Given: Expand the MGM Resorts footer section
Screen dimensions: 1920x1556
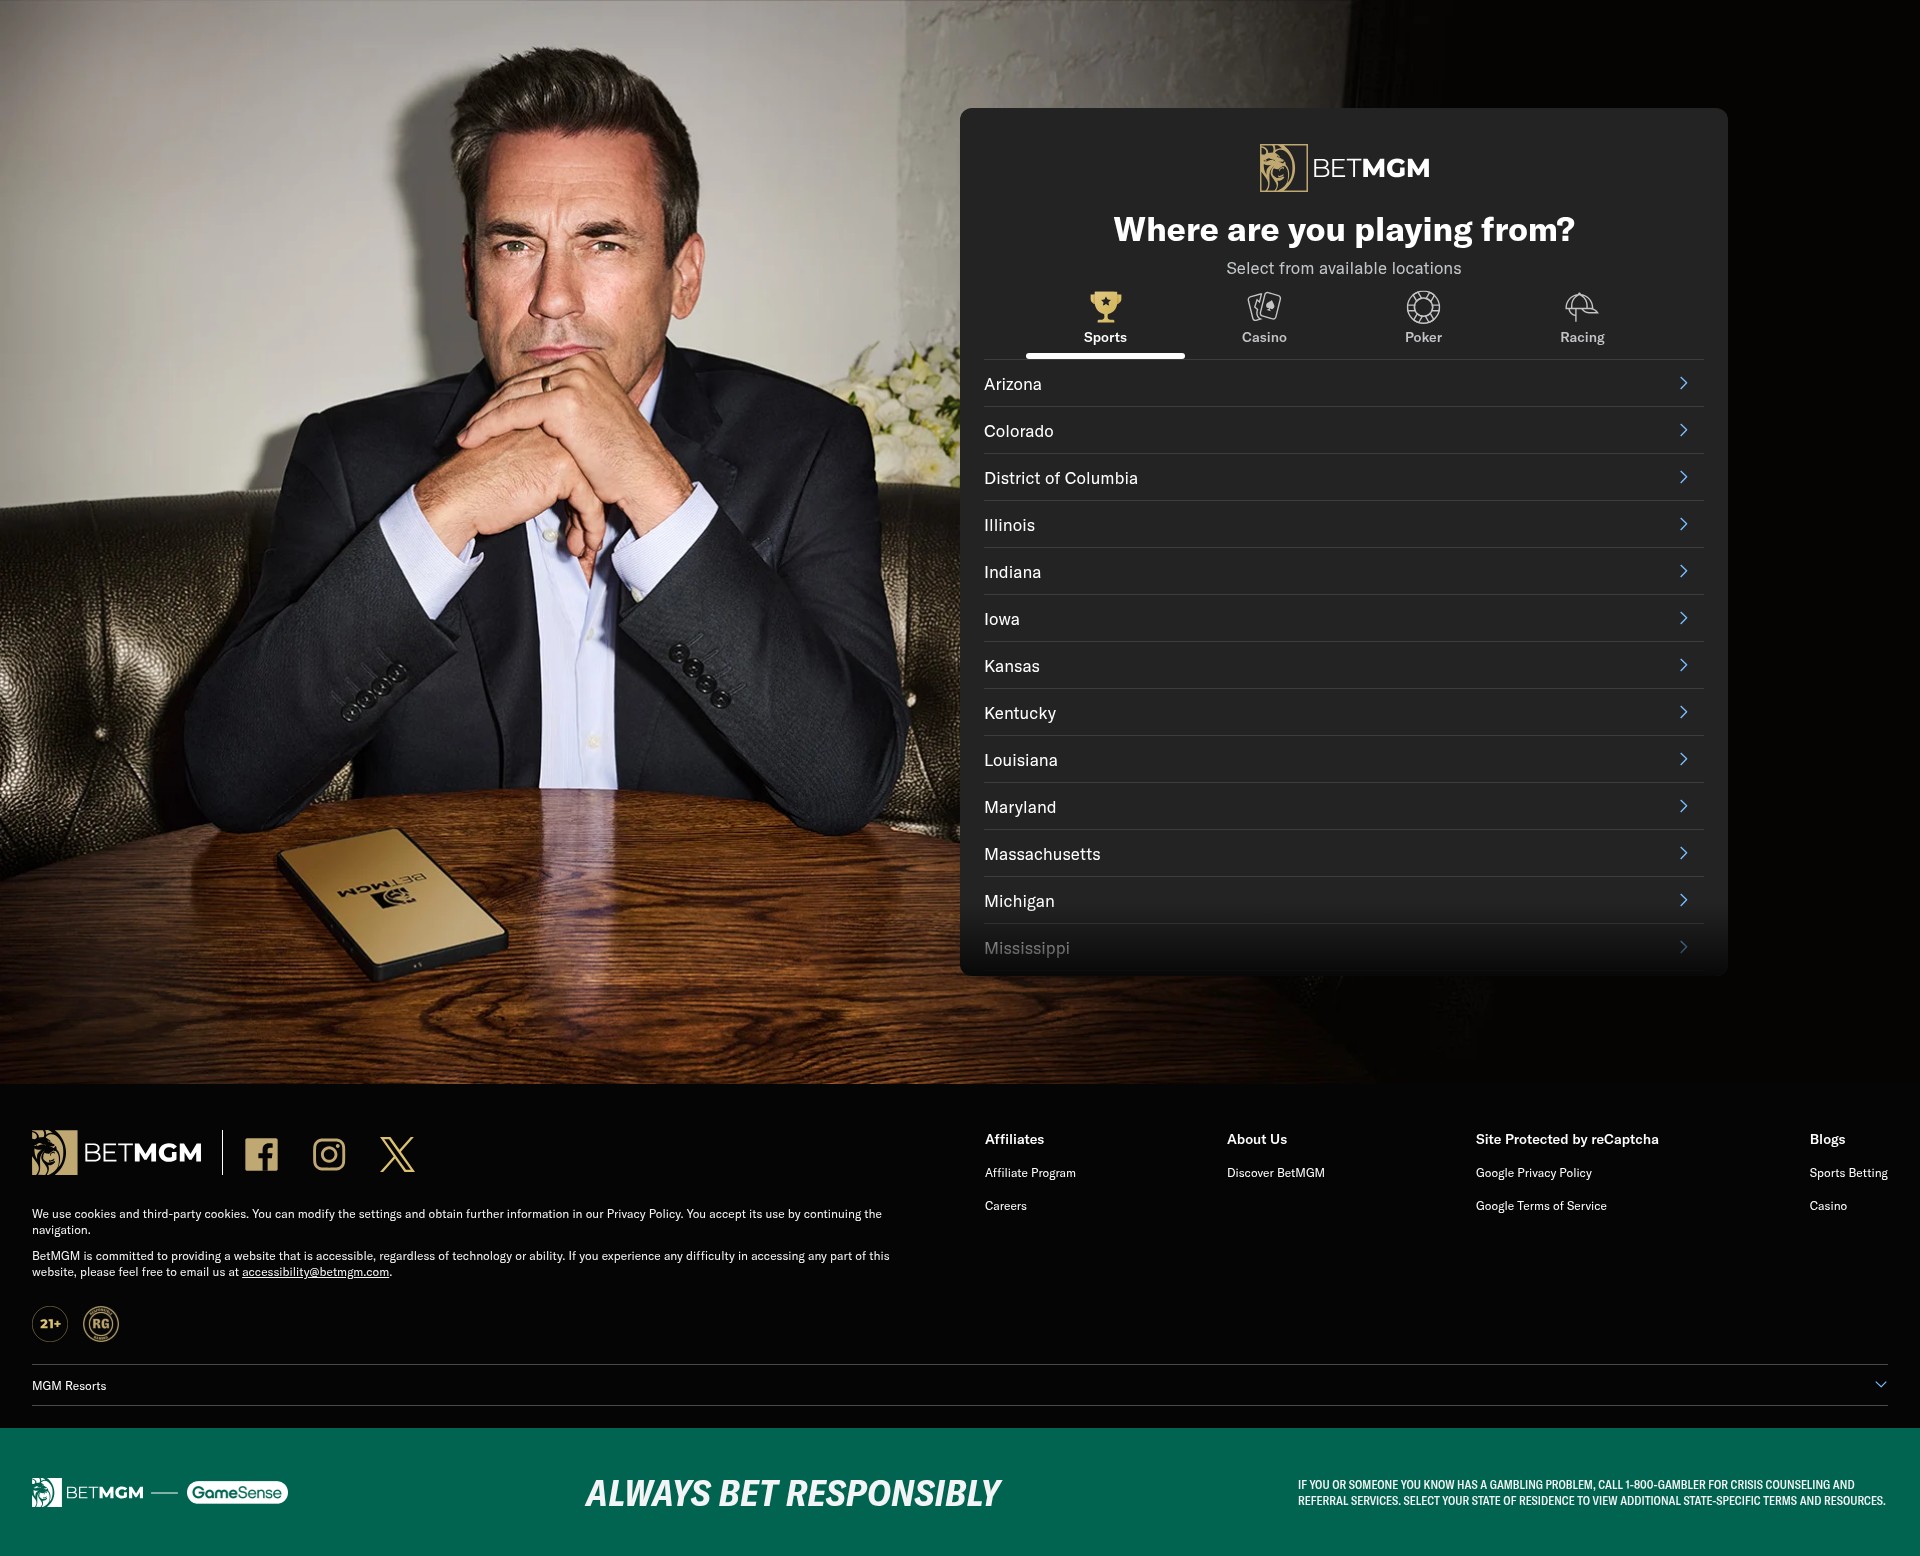Looking at the screenshot, I should [1881, 1385].
